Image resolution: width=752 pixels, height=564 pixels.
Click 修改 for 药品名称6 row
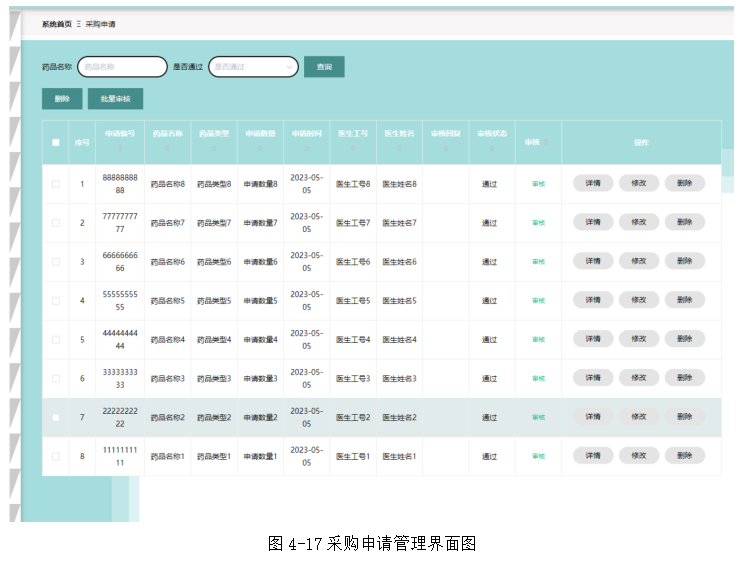pyautogui.click(x=639, y=261)
